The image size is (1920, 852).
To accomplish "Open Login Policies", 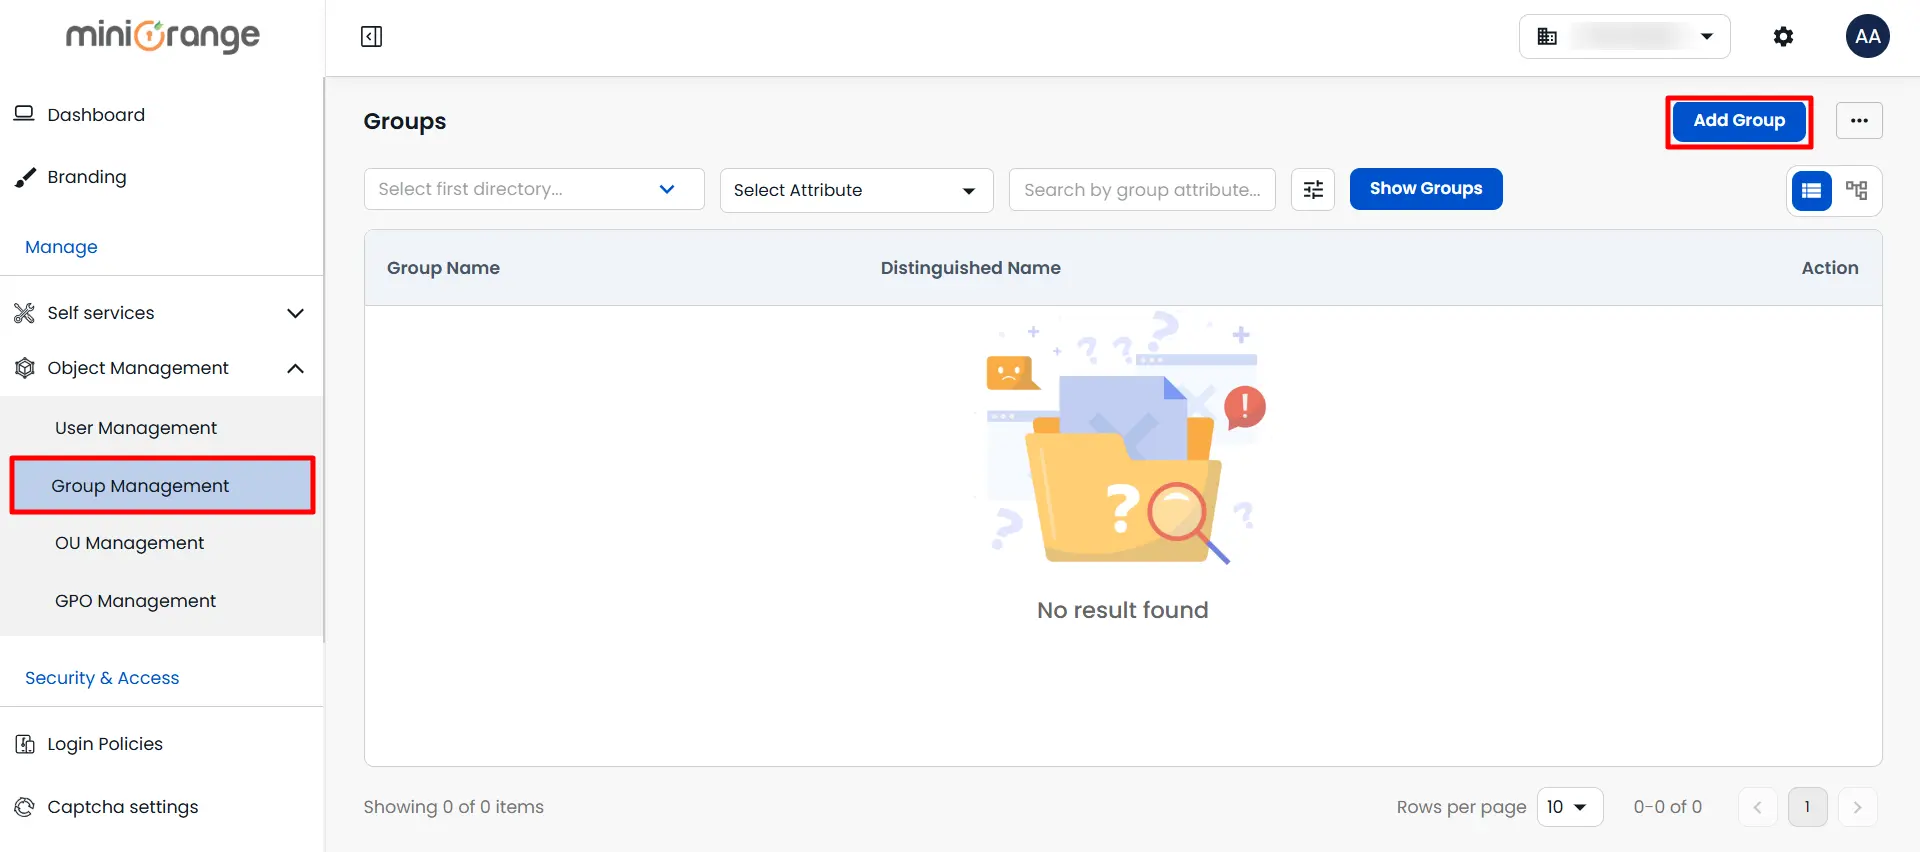I will pos(105,744).
